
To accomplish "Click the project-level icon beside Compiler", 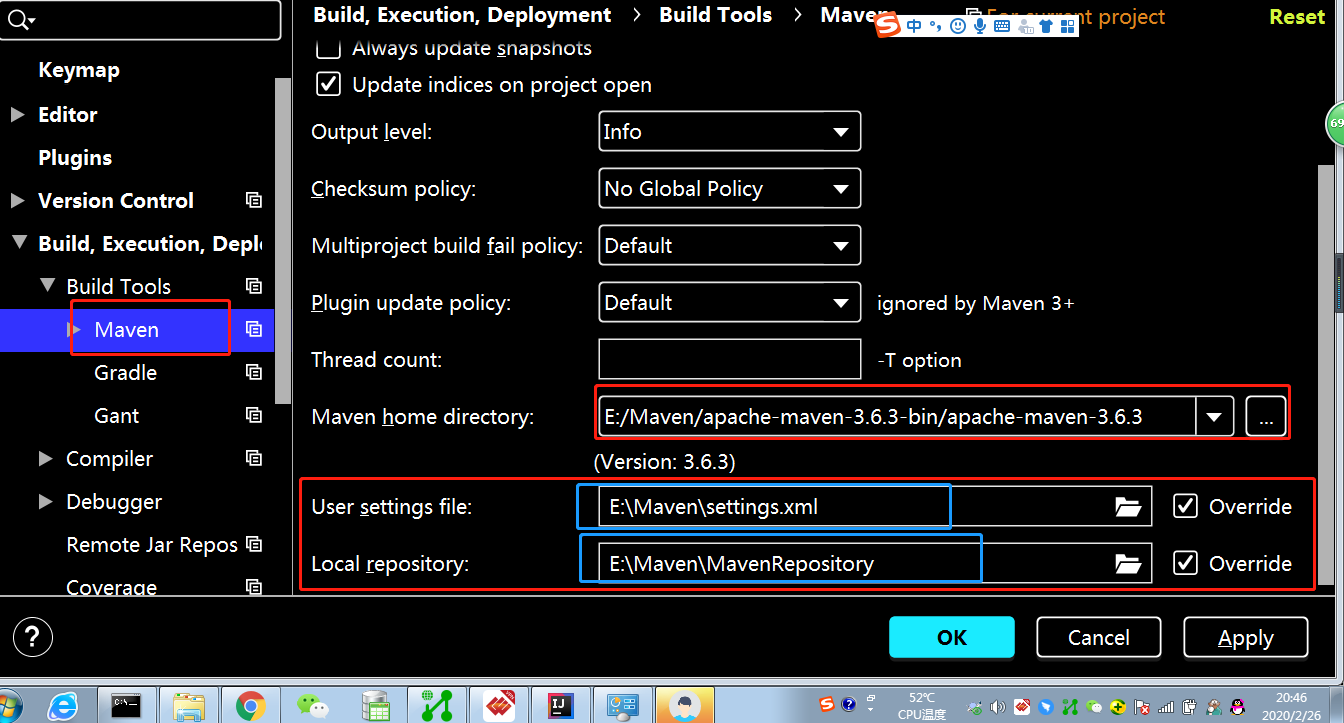I will coord(254,458).
